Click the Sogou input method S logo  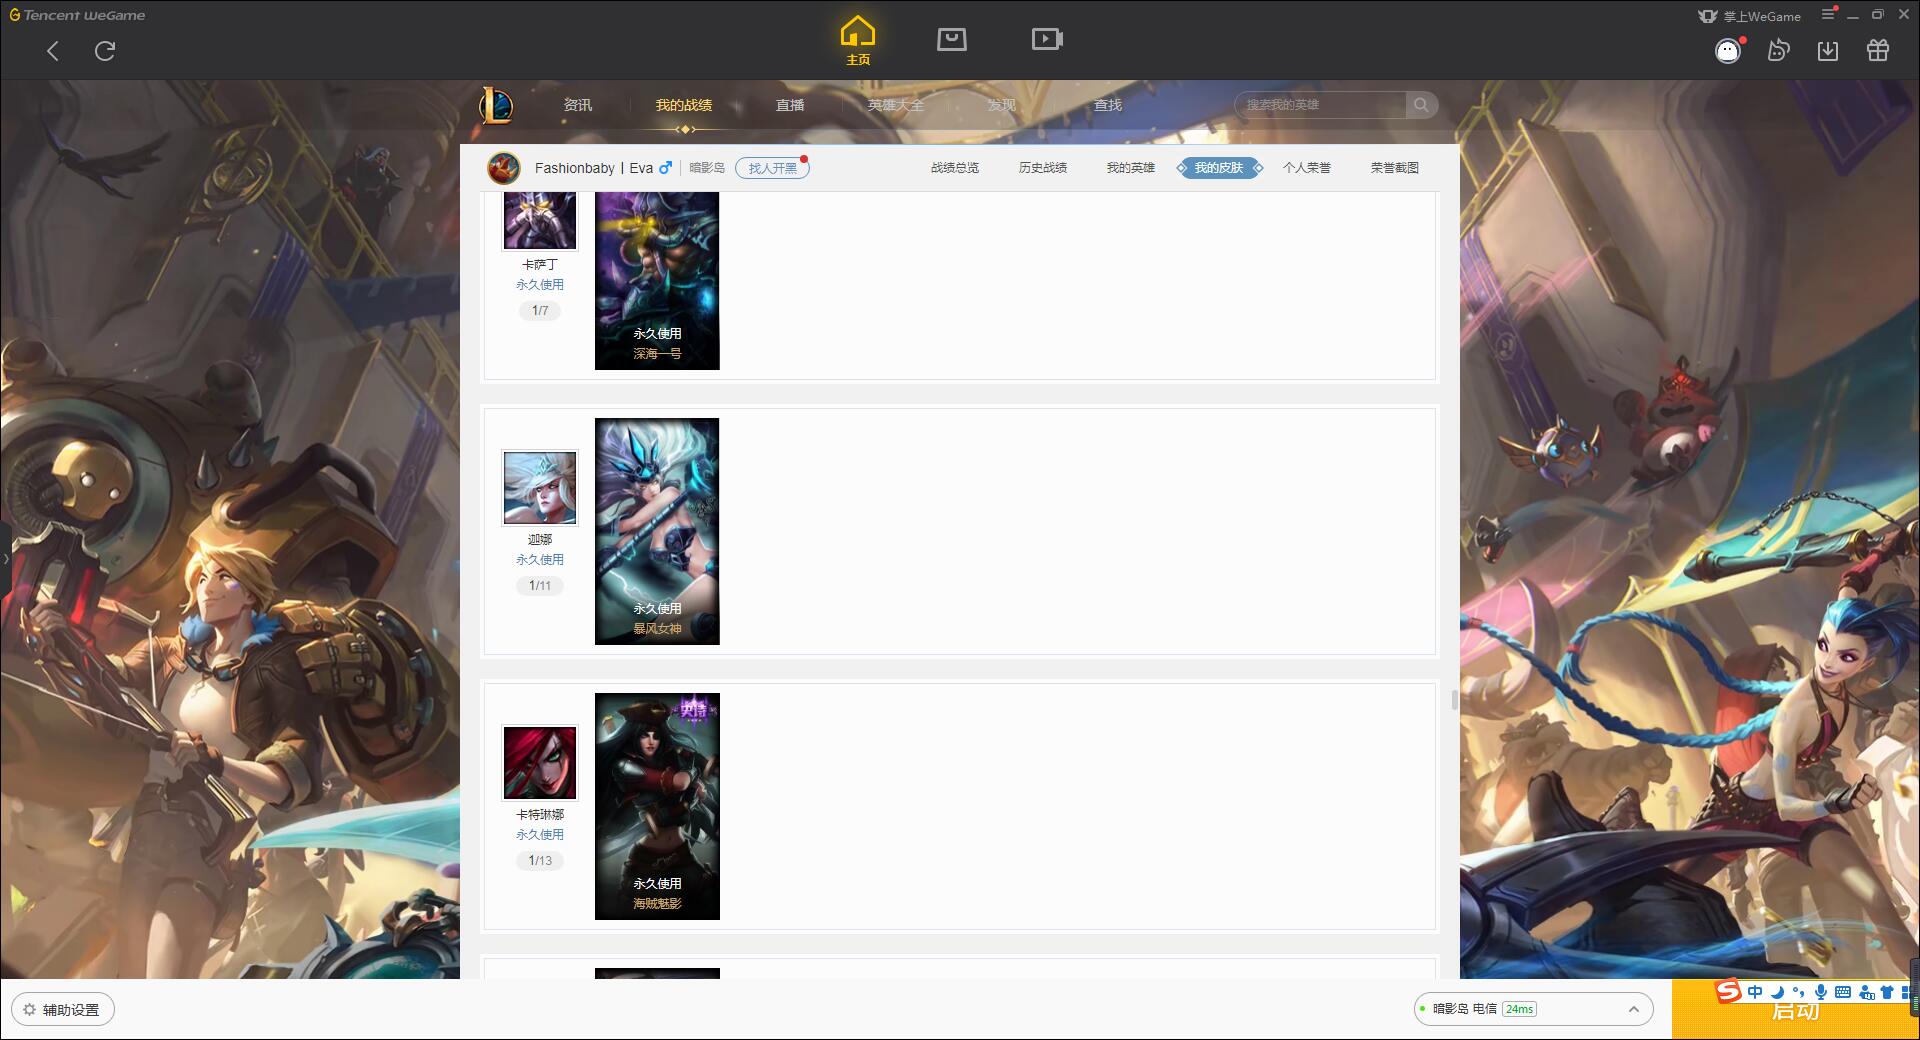(1729, 991)
